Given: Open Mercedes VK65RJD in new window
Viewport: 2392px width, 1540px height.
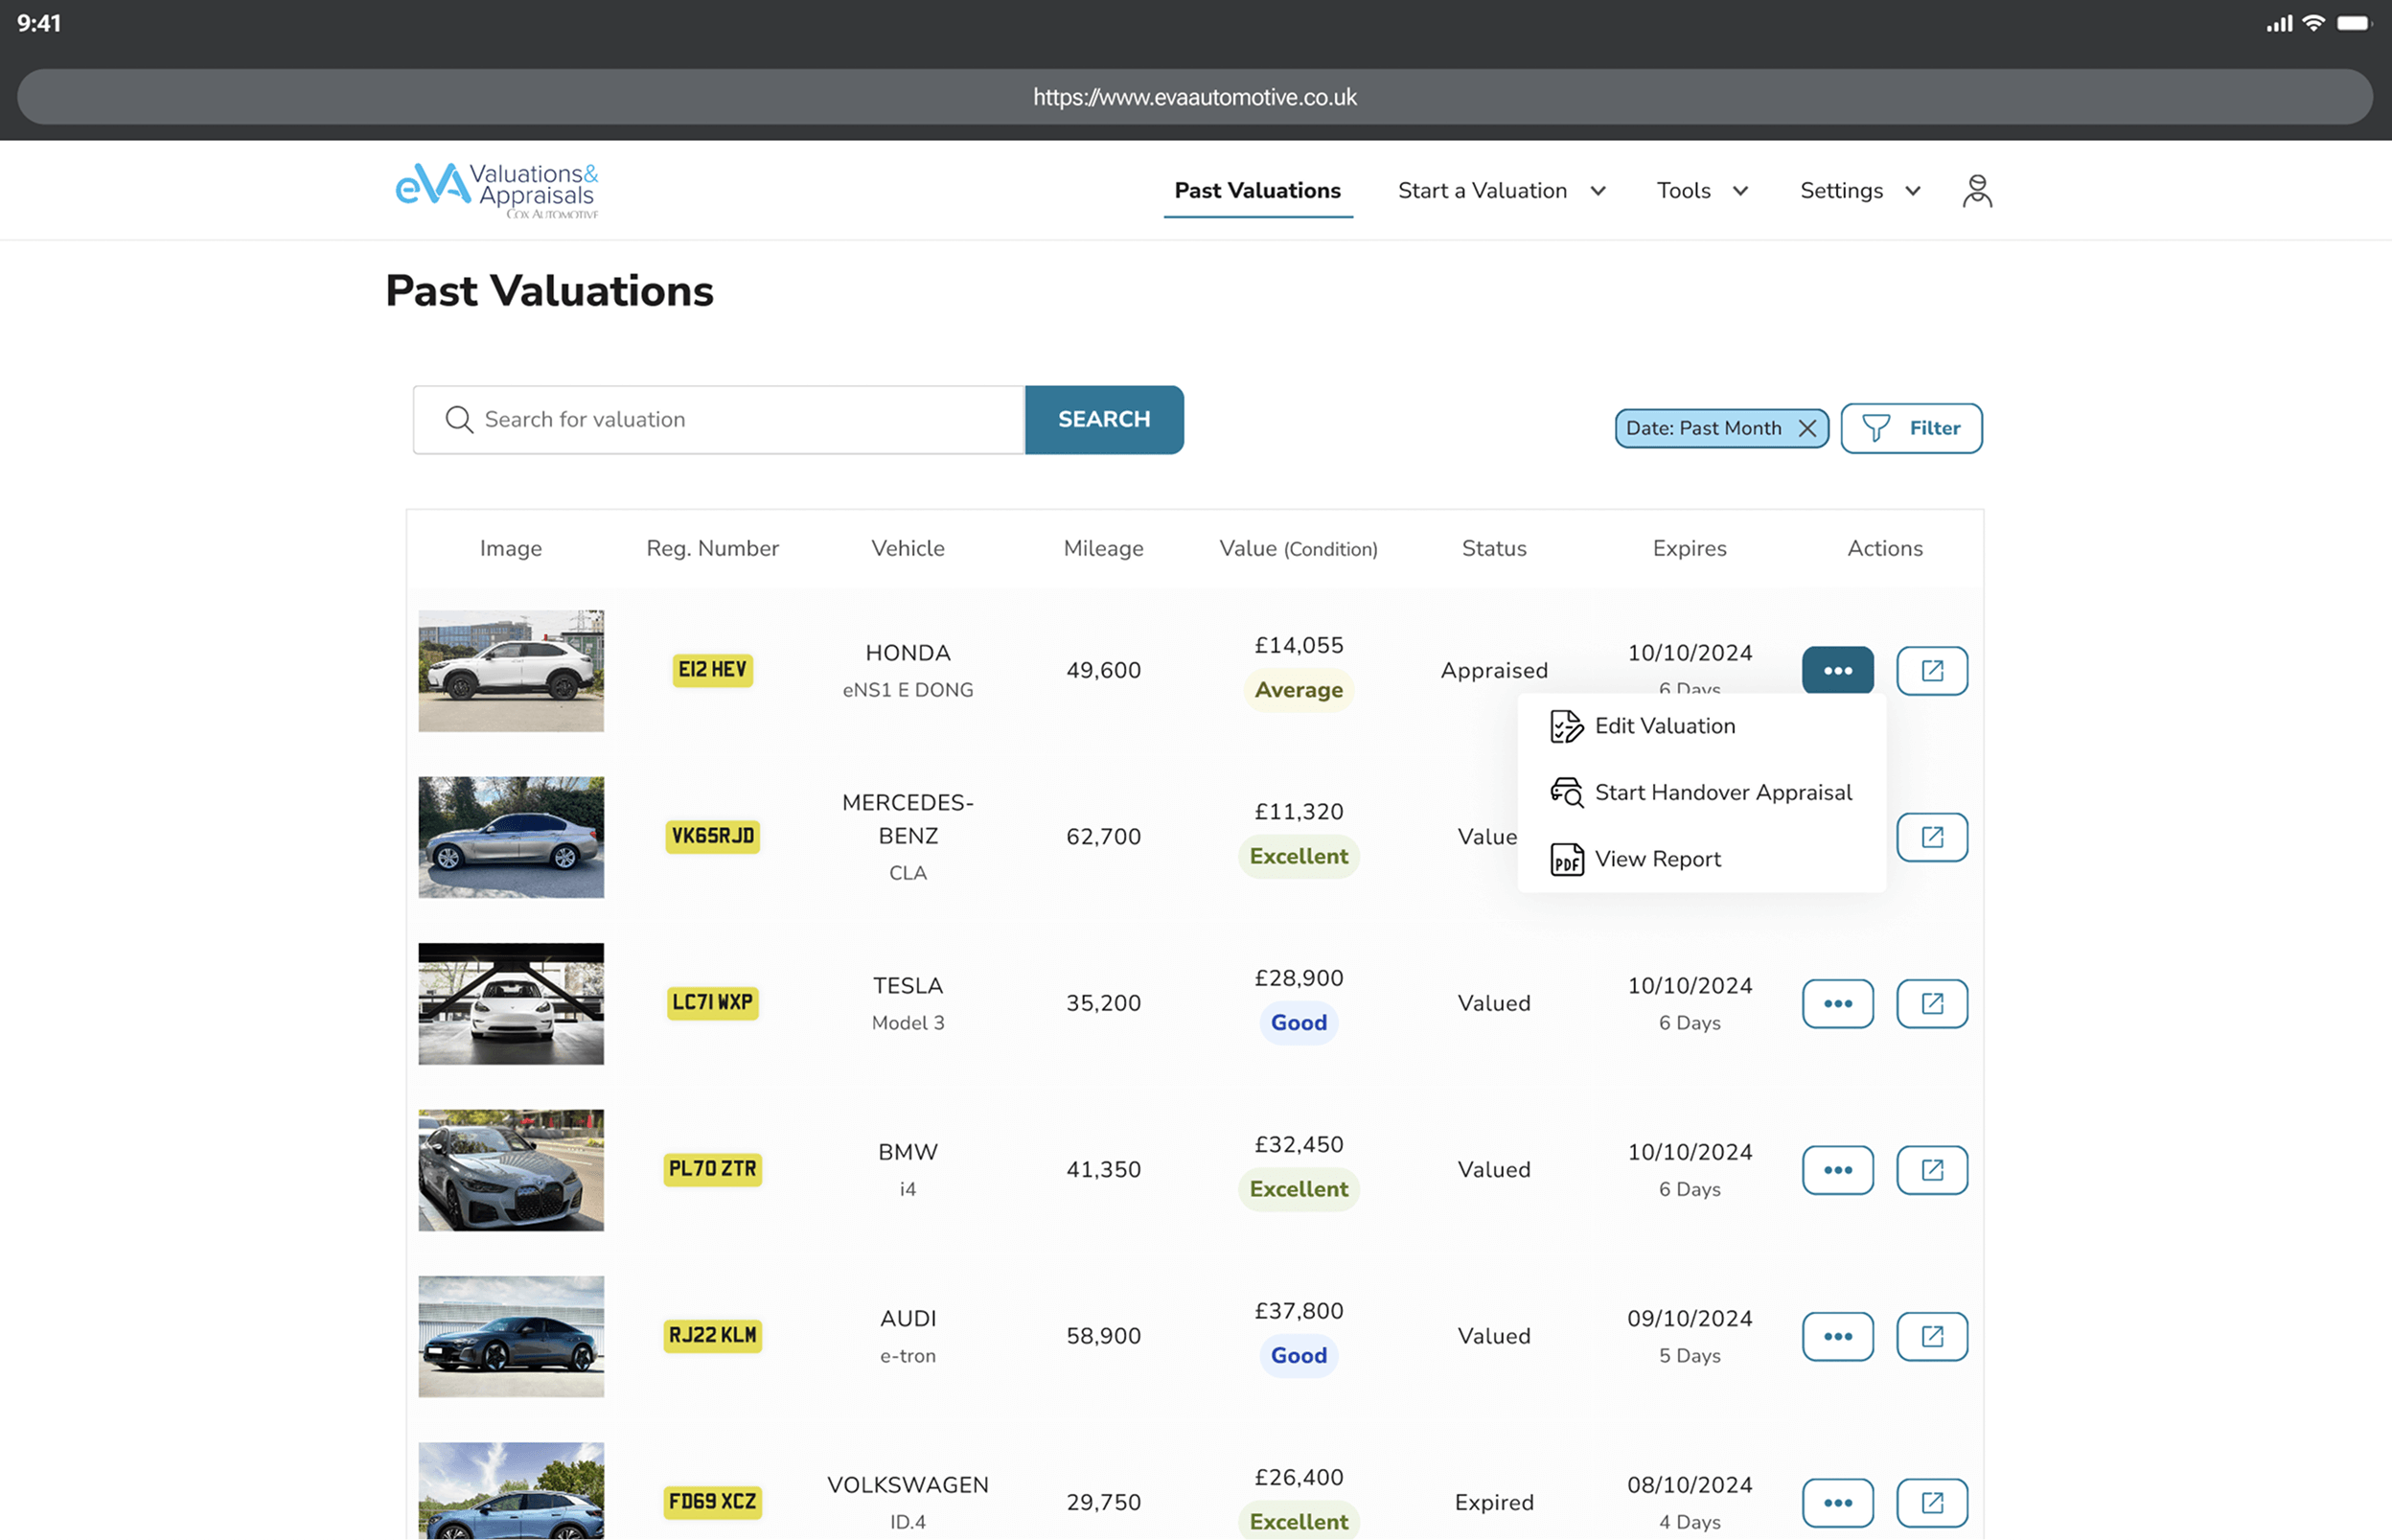Looking at the screenshot, I should (x=1932, y=837).
